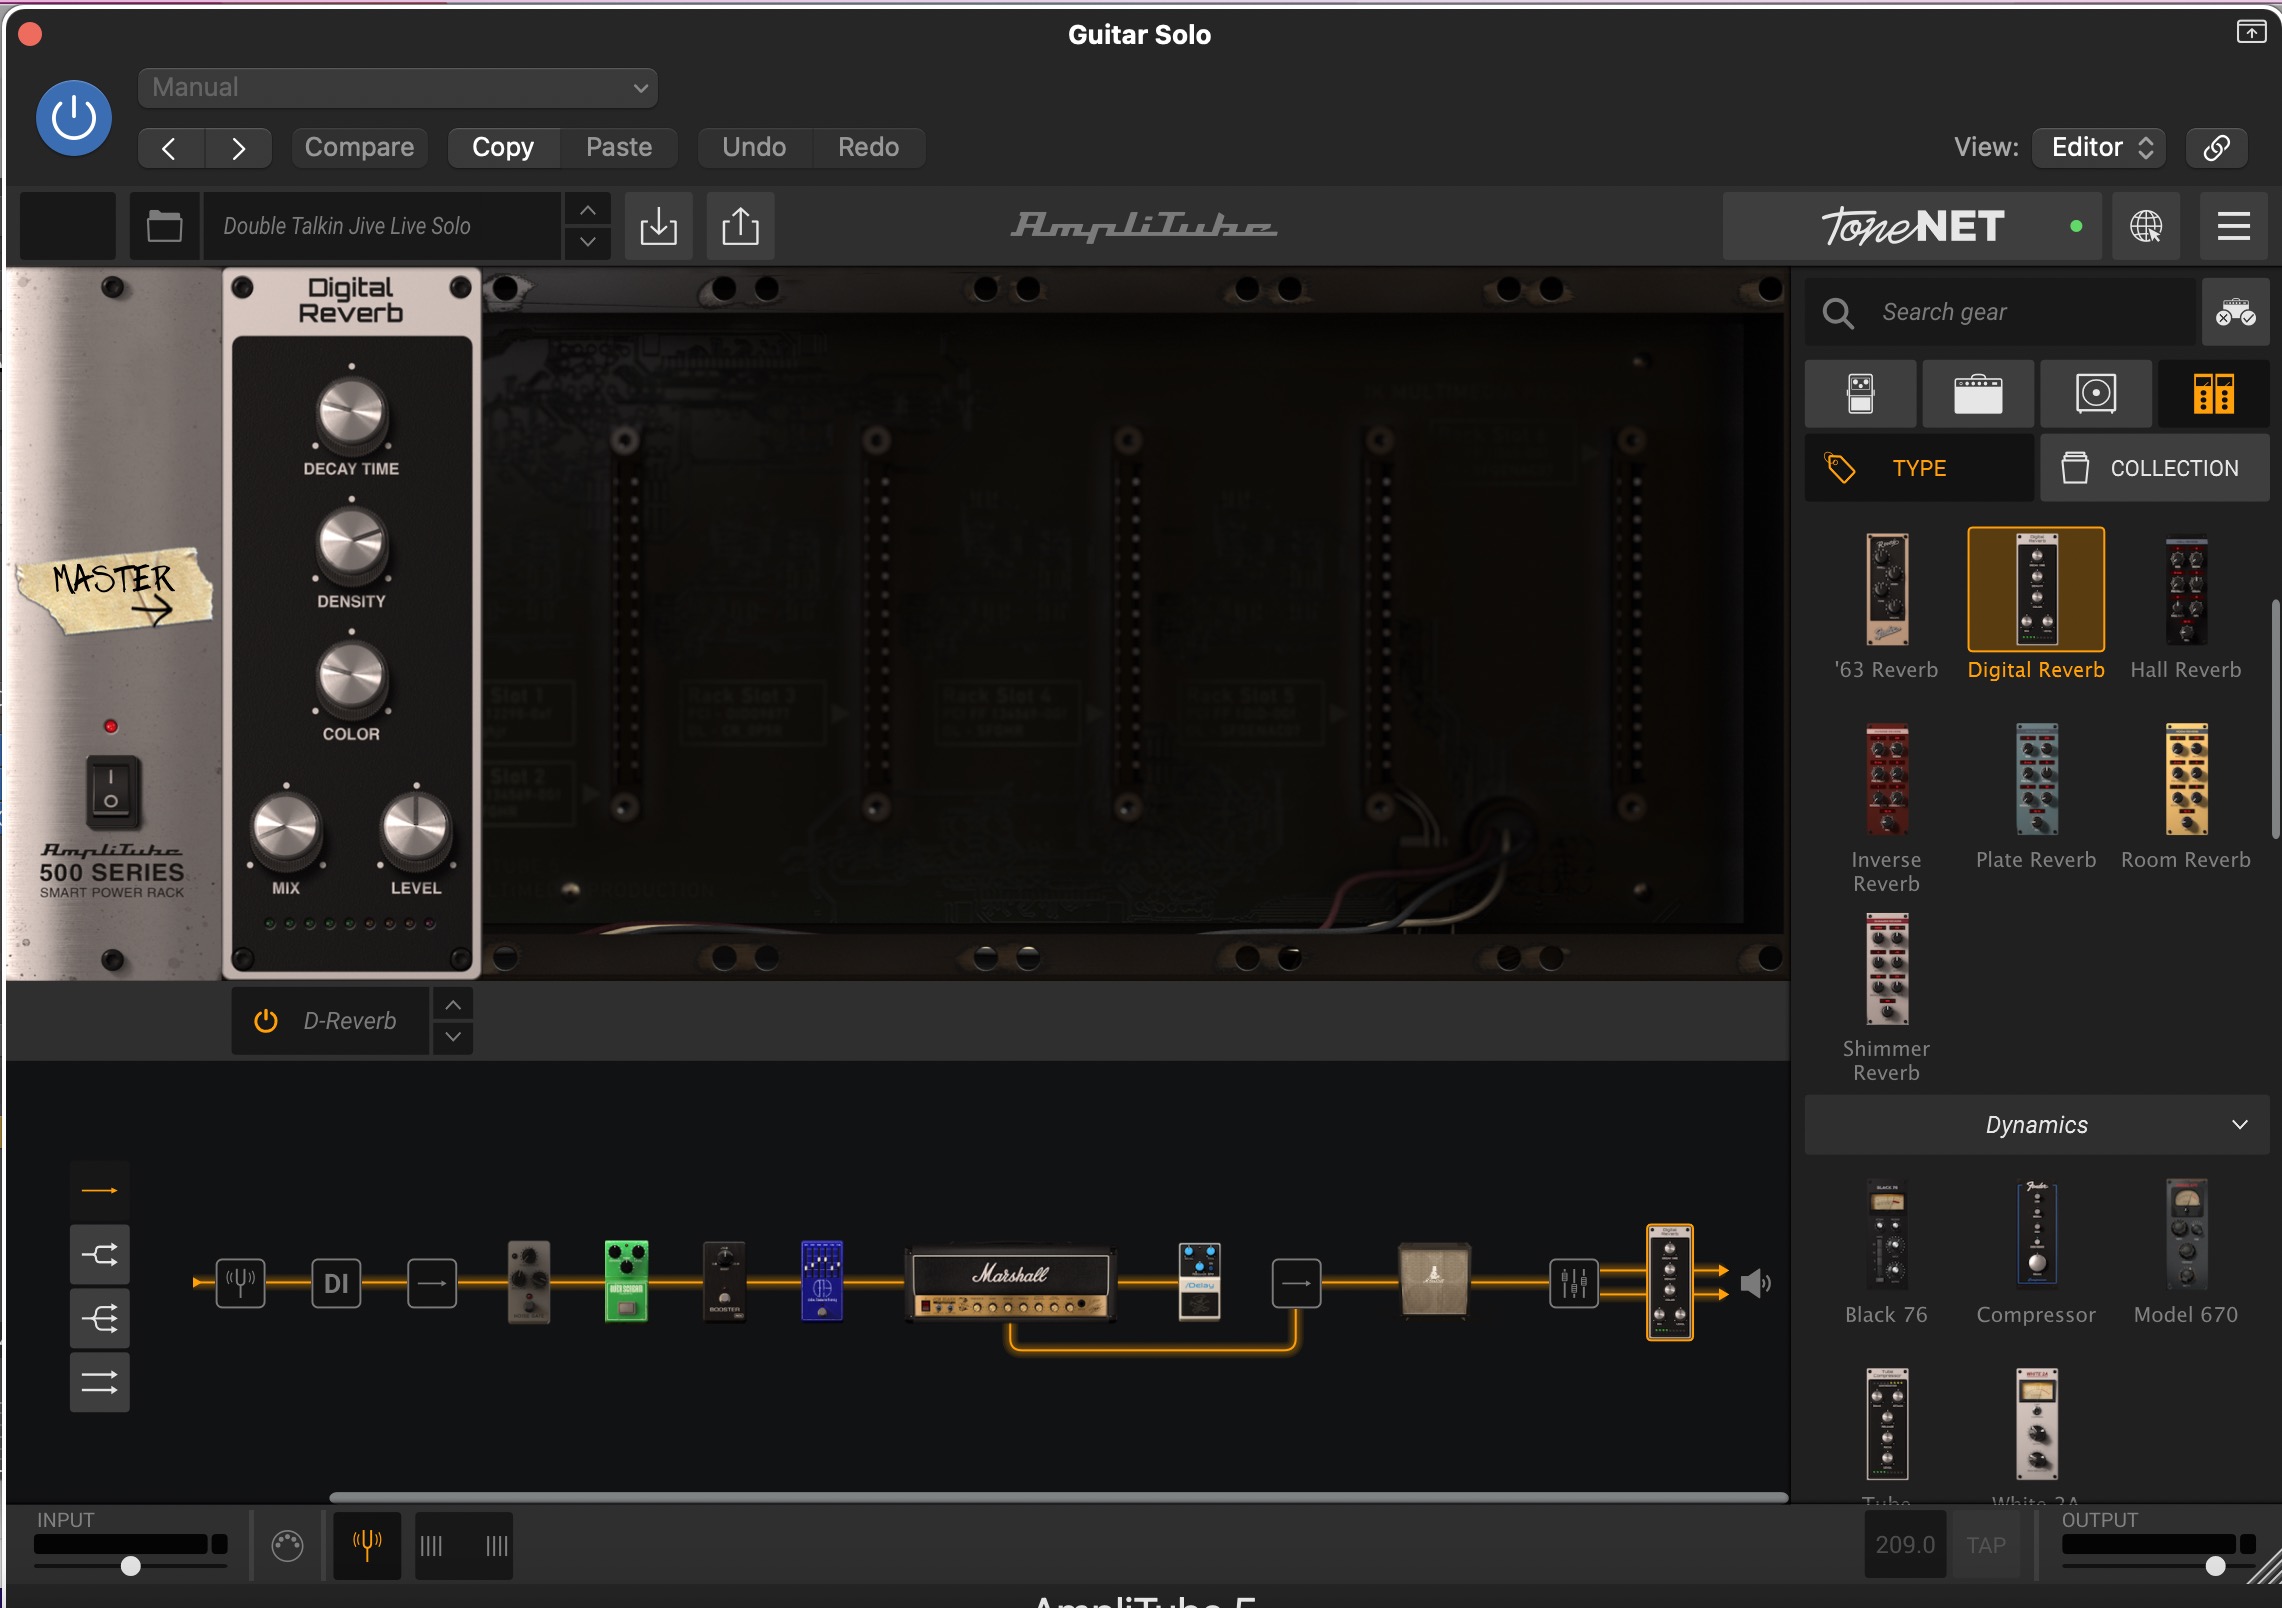The image size is (2282, 1608).
Task: Click the Search gear field
Action: click(2000, 313)
